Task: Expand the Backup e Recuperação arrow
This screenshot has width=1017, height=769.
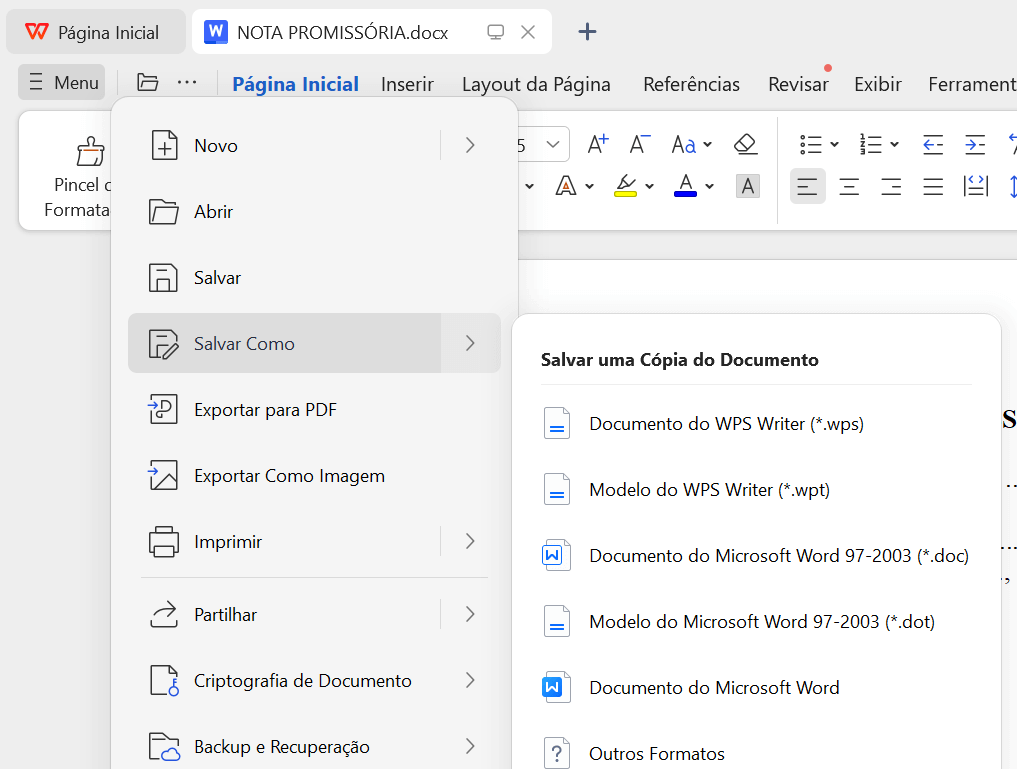Action: 471,746
